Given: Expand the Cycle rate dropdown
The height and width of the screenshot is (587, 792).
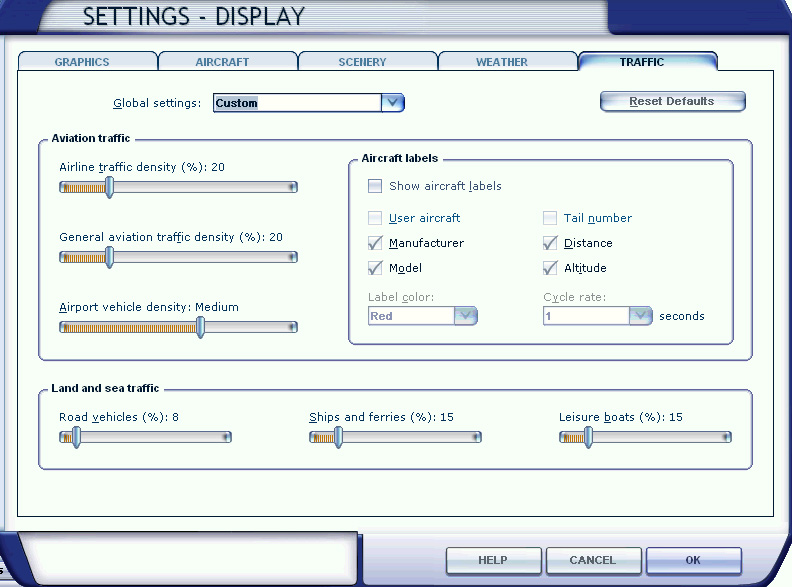Looking at the screenshot, I should [x=641, y=316].
